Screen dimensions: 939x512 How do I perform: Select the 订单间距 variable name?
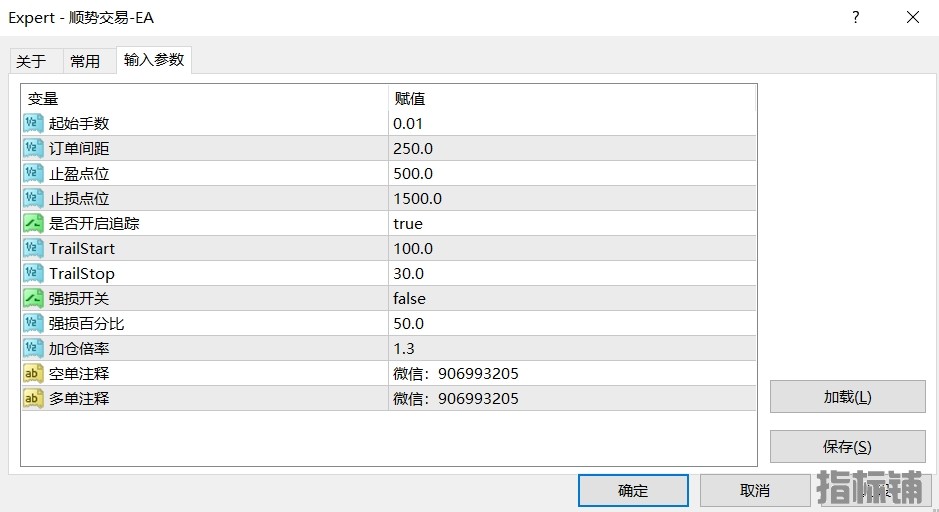79,149
